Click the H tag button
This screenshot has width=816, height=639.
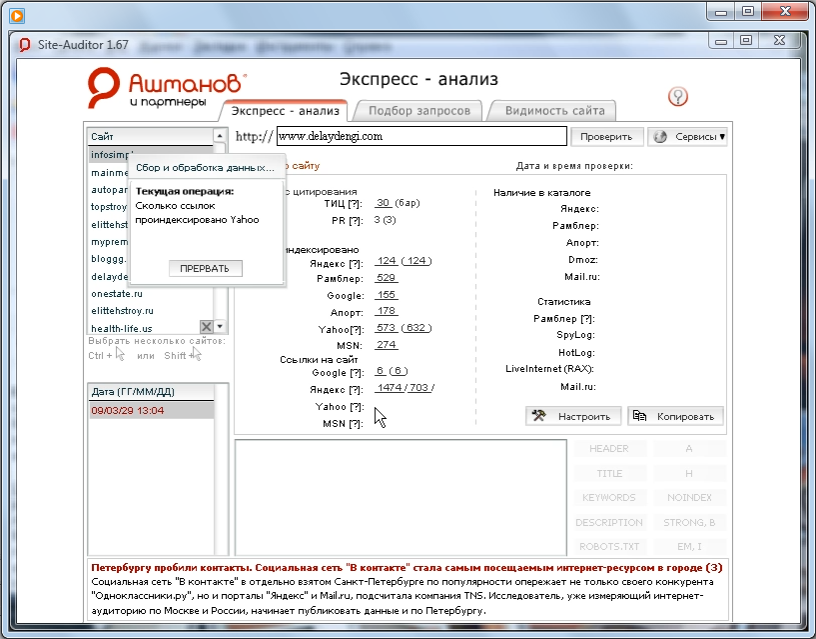point(689,474)
